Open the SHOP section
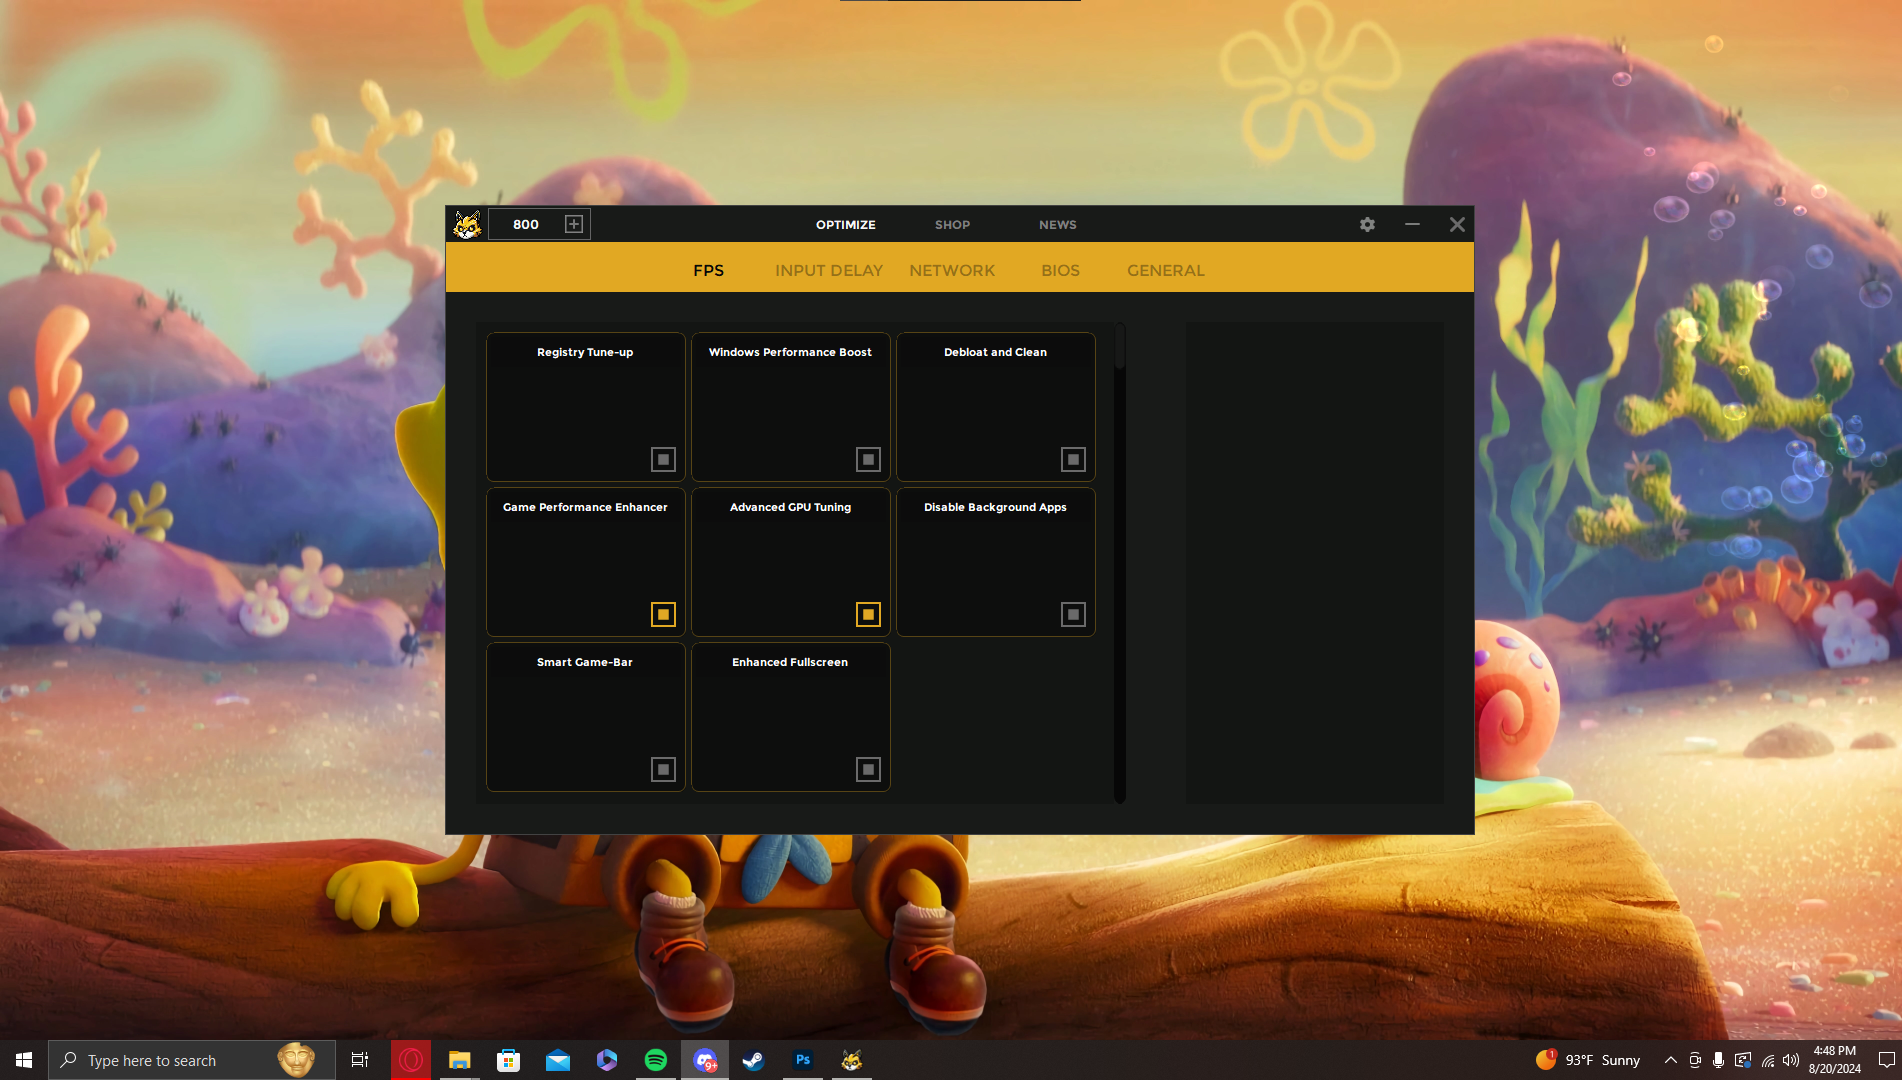The image size is (1902, 1080). [x=952, y=225]
